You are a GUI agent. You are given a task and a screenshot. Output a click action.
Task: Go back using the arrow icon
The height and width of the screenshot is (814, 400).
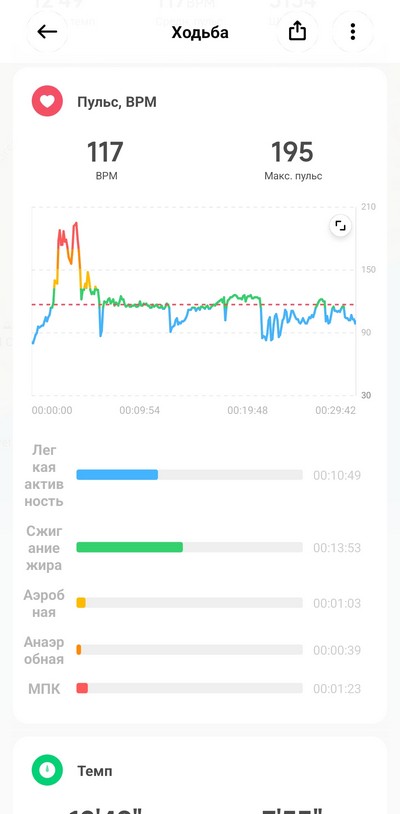[47, 32]
